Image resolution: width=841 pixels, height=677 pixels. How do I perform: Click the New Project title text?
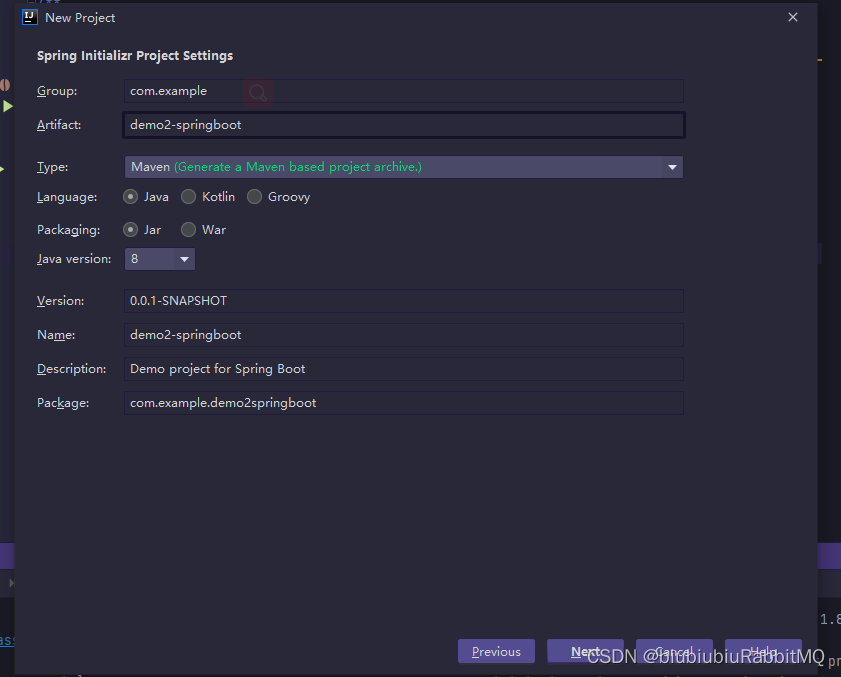click(x=80, y=18)
